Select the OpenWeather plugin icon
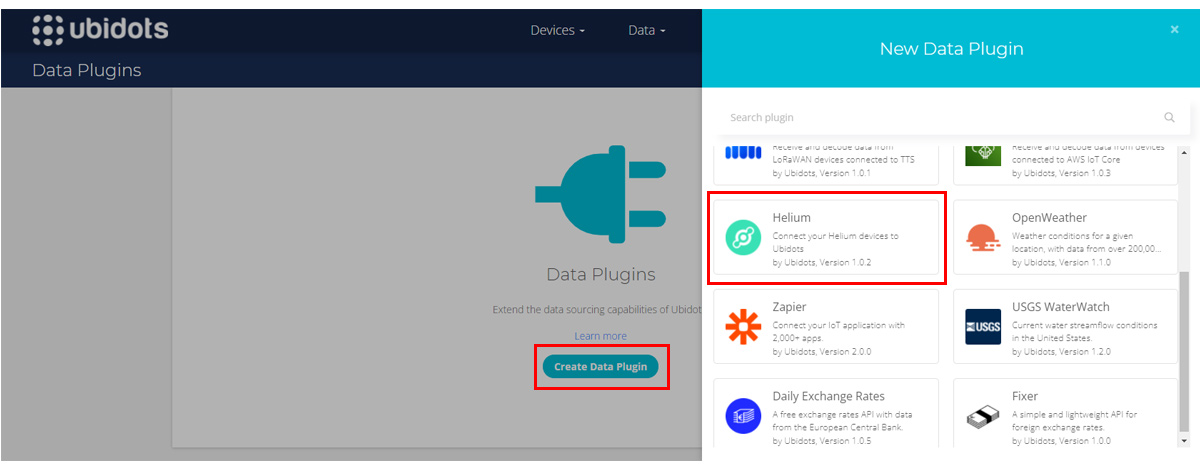Viewport: 1200px width, 470px height. coord(982,238)
